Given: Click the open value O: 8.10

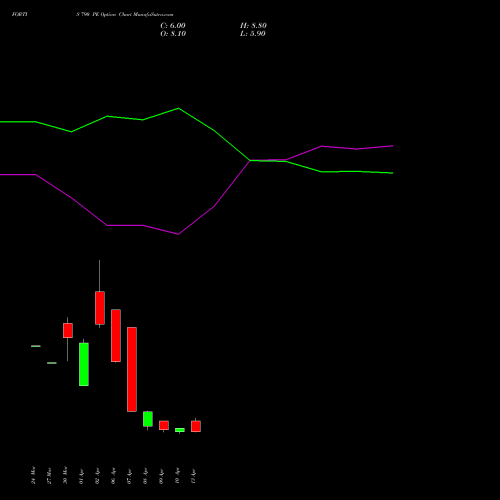Looking at the screenshot, I should point(173,34).
